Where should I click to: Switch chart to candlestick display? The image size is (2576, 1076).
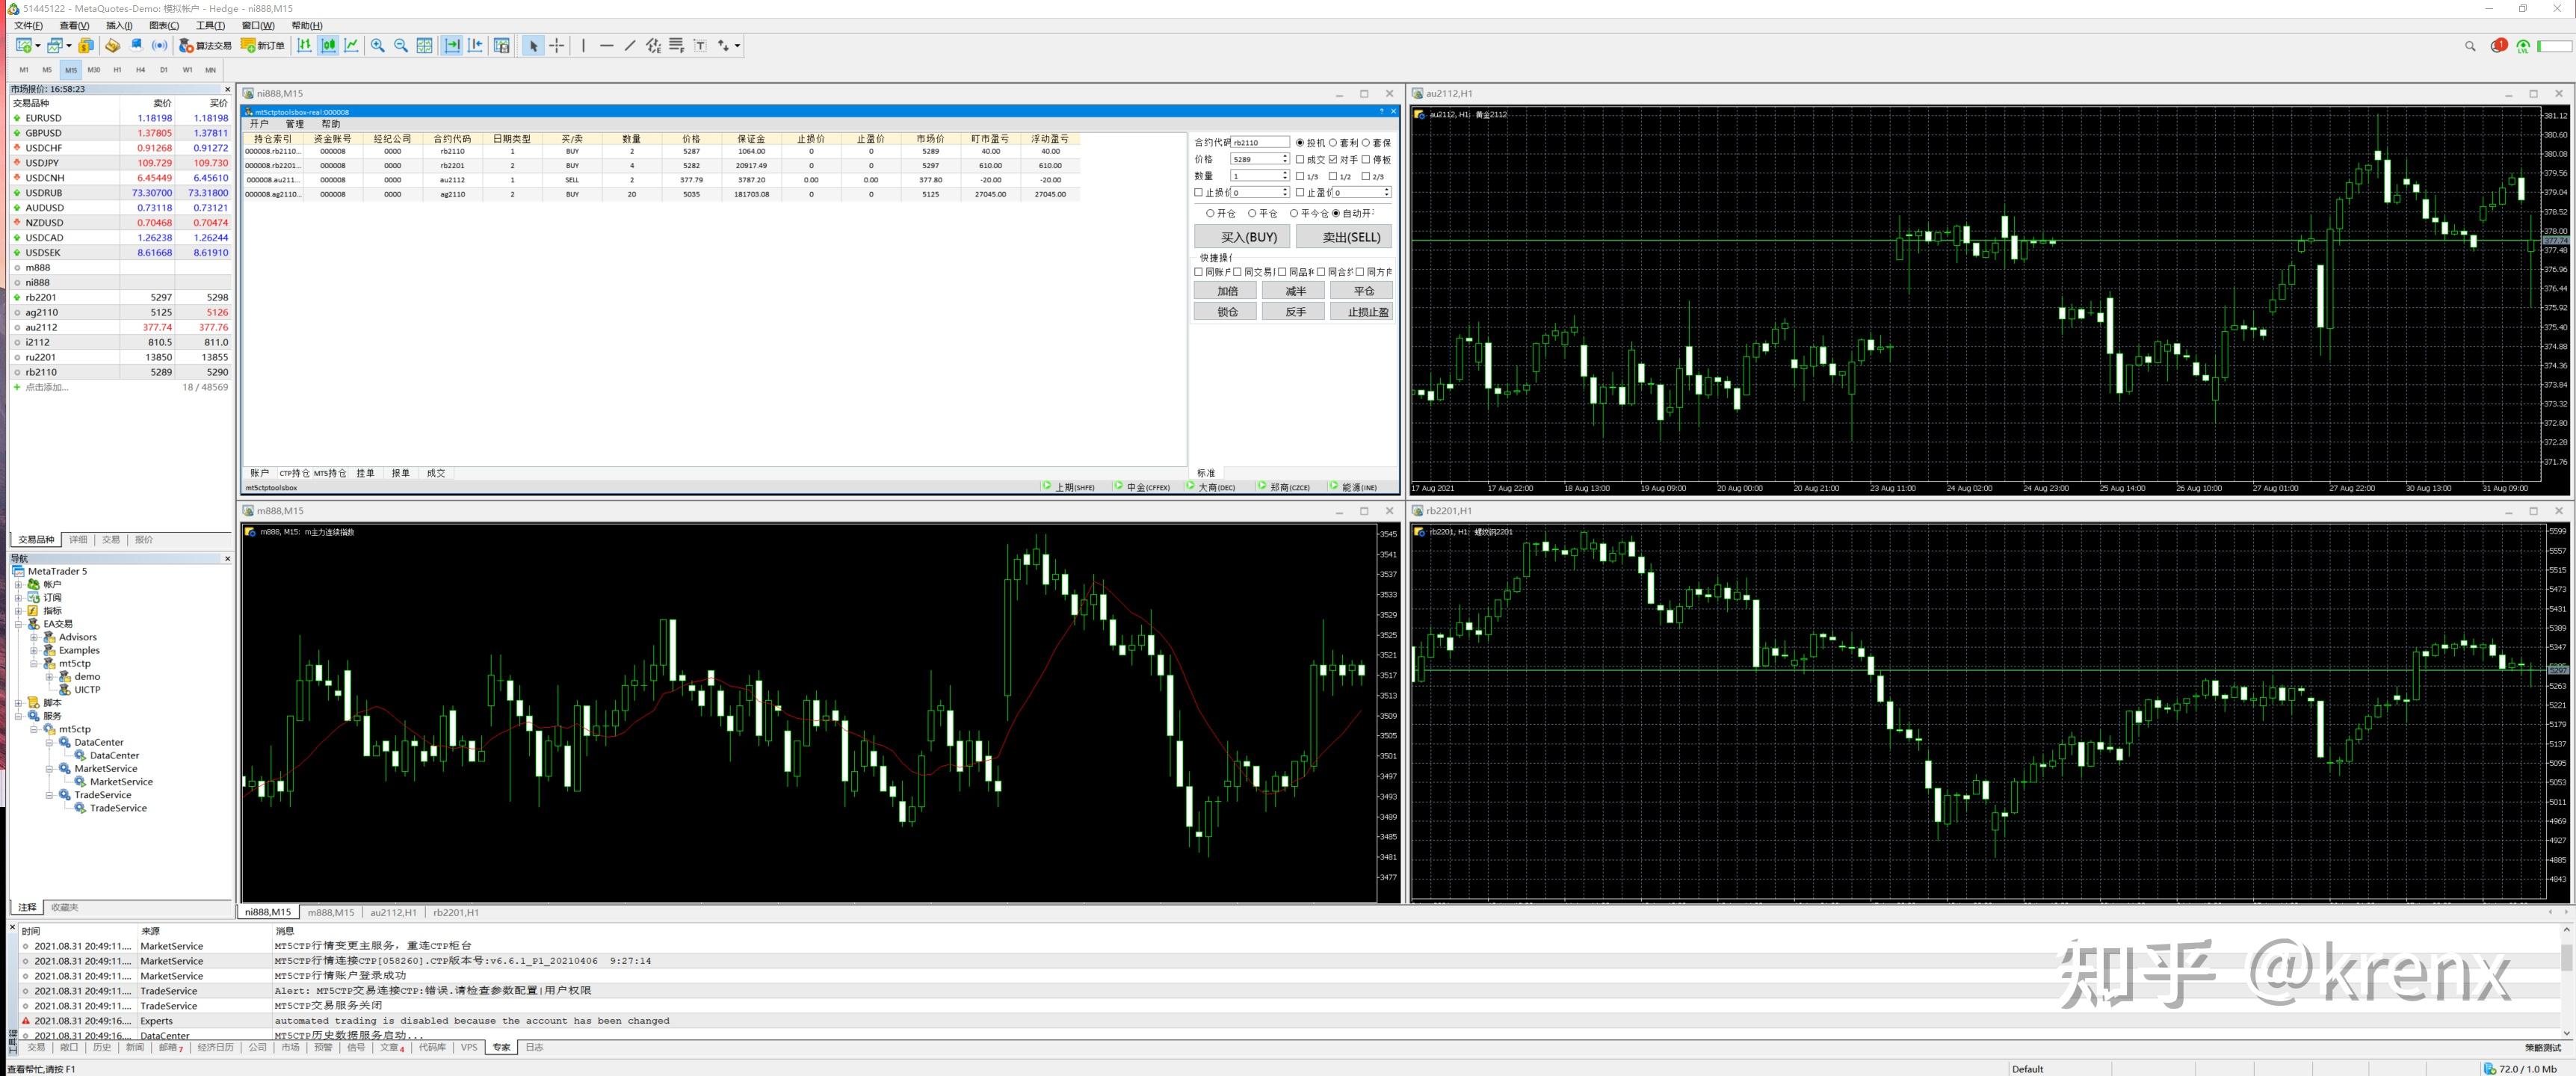(328, 46)
